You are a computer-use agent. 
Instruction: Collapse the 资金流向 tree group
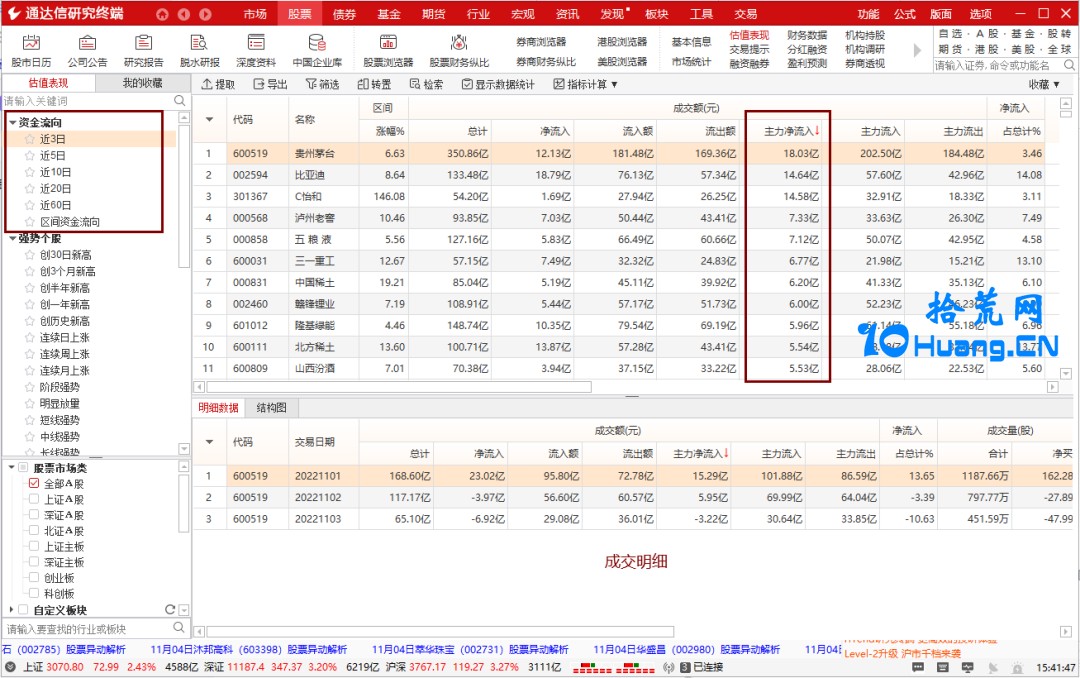tap(12, 123)
